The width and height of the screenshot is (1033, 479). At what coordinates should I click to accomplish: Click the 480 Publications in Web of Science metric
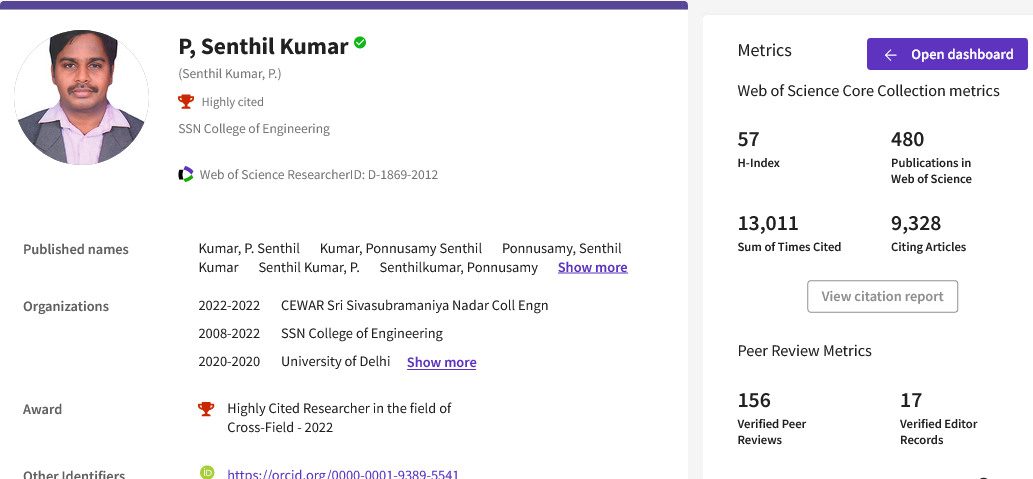907,139
